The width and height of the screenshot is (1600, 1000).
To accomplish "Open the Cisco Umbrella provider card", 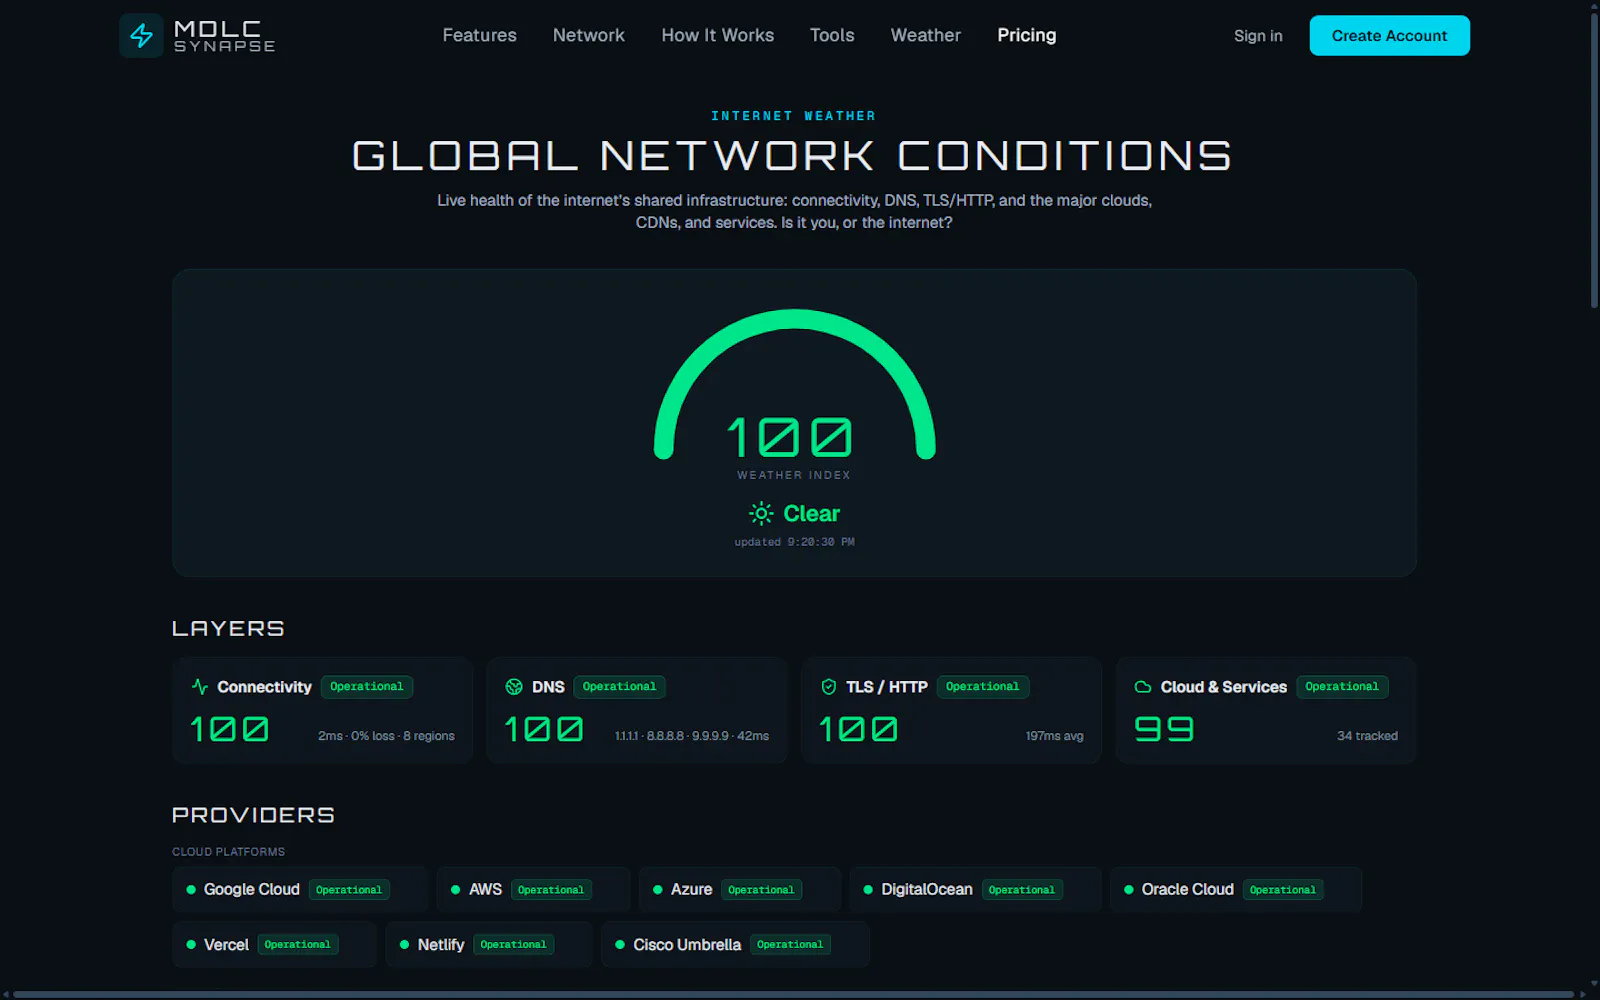I will tap(735, 945).
